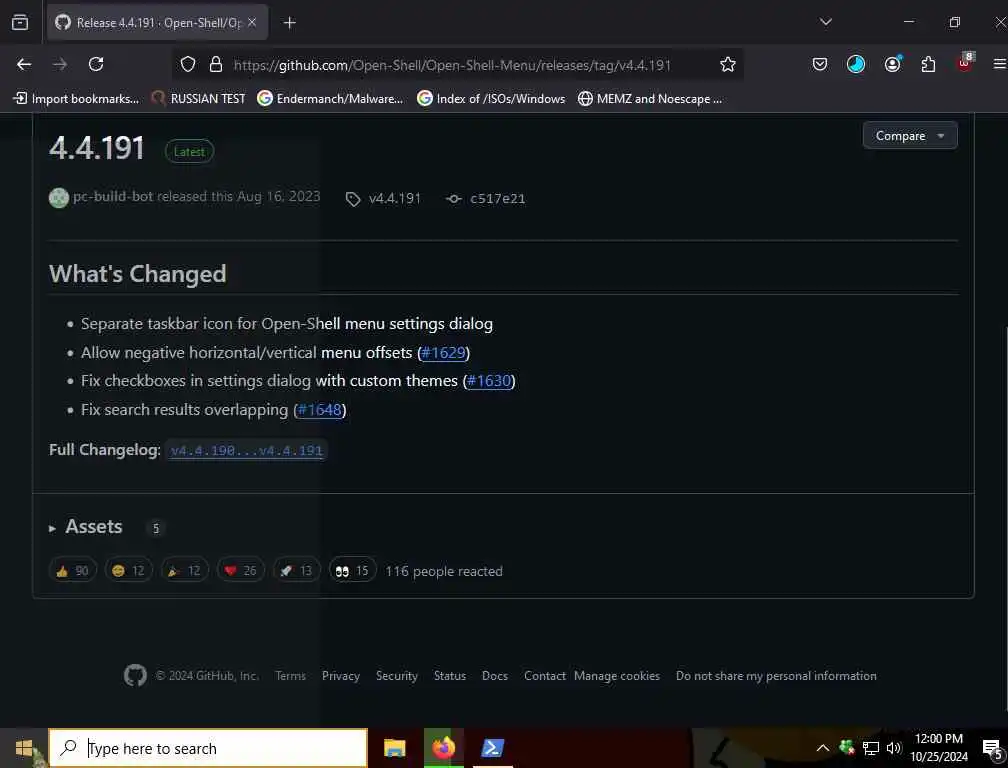Open pc-build-bot profile link
1008x768 pixels.
point(113,197)
